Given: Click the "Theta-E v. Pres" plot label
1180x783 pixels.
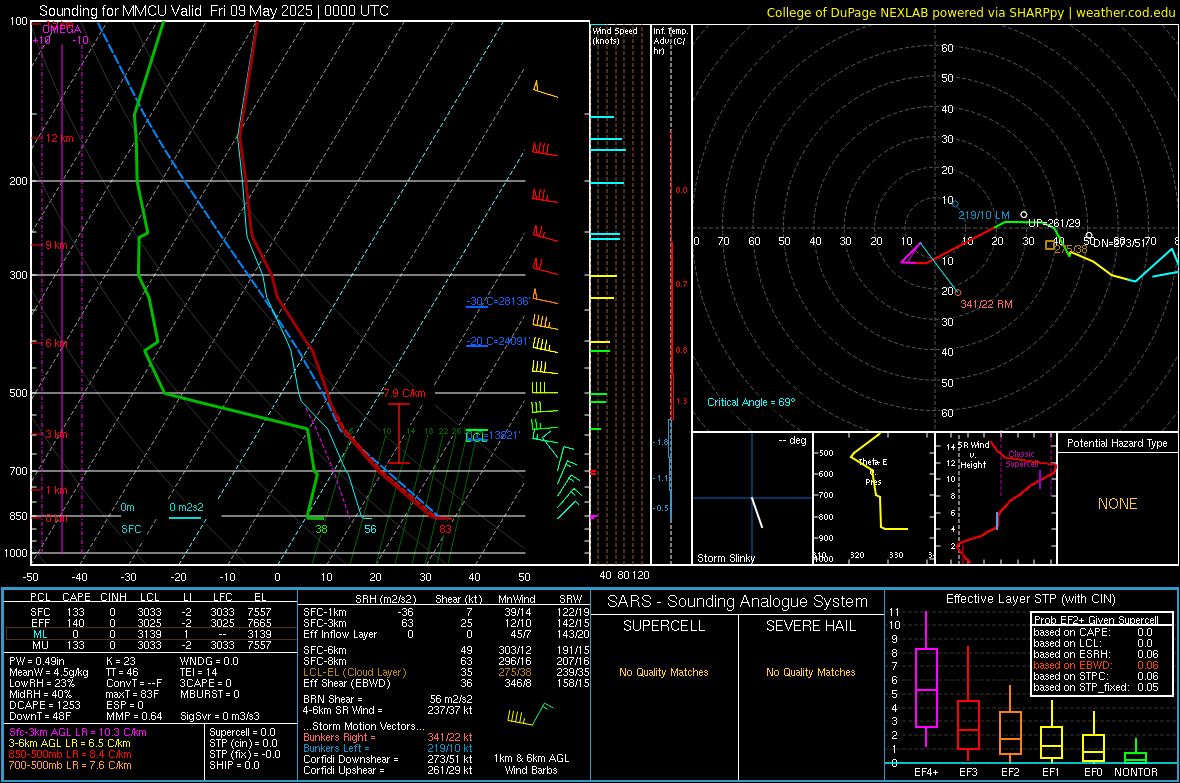Looking at the screenshot, I should point(873,471).
